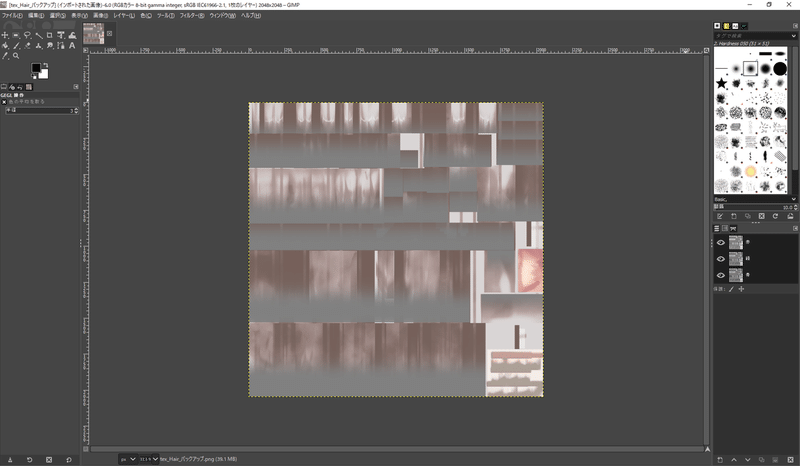Raise the selected layer
The width and height of the screenshot is (800, 466).
click(x=734, y=460)
